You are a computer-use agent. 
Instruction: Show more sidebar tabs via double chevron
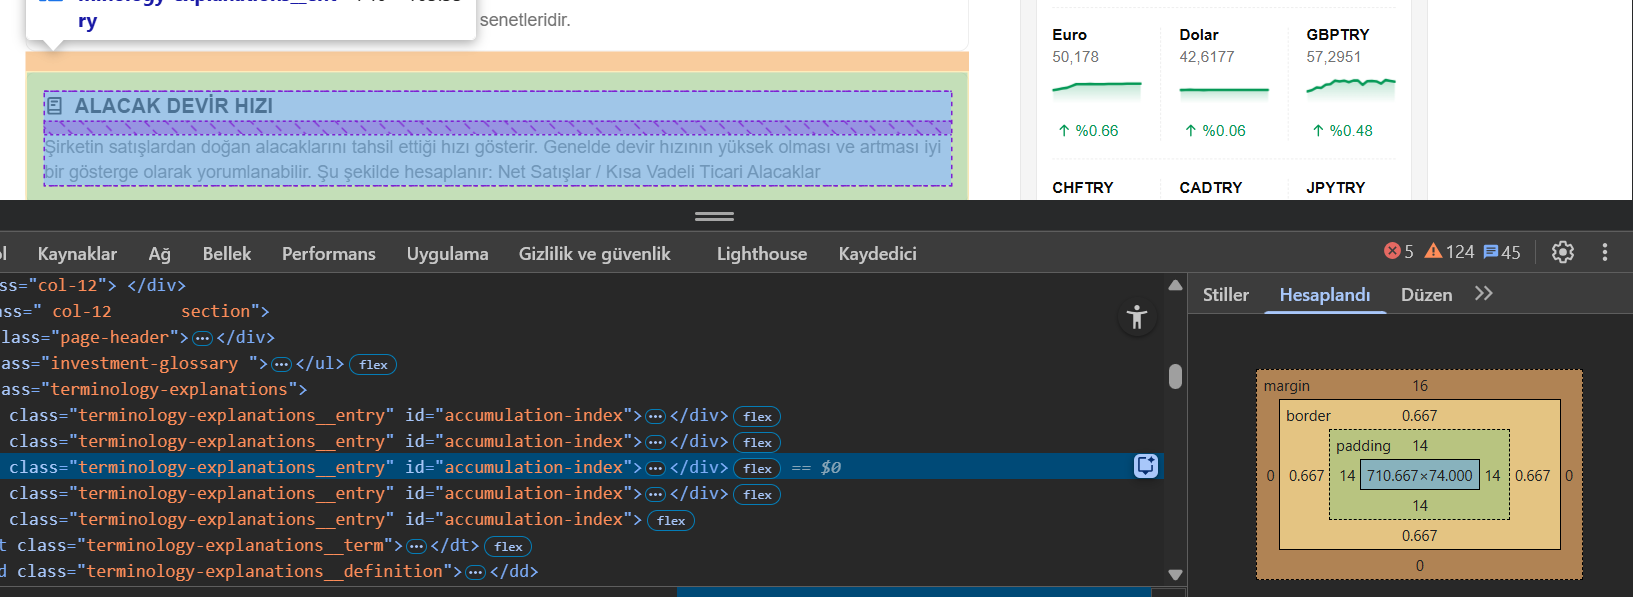click(x=1484, y=293)
